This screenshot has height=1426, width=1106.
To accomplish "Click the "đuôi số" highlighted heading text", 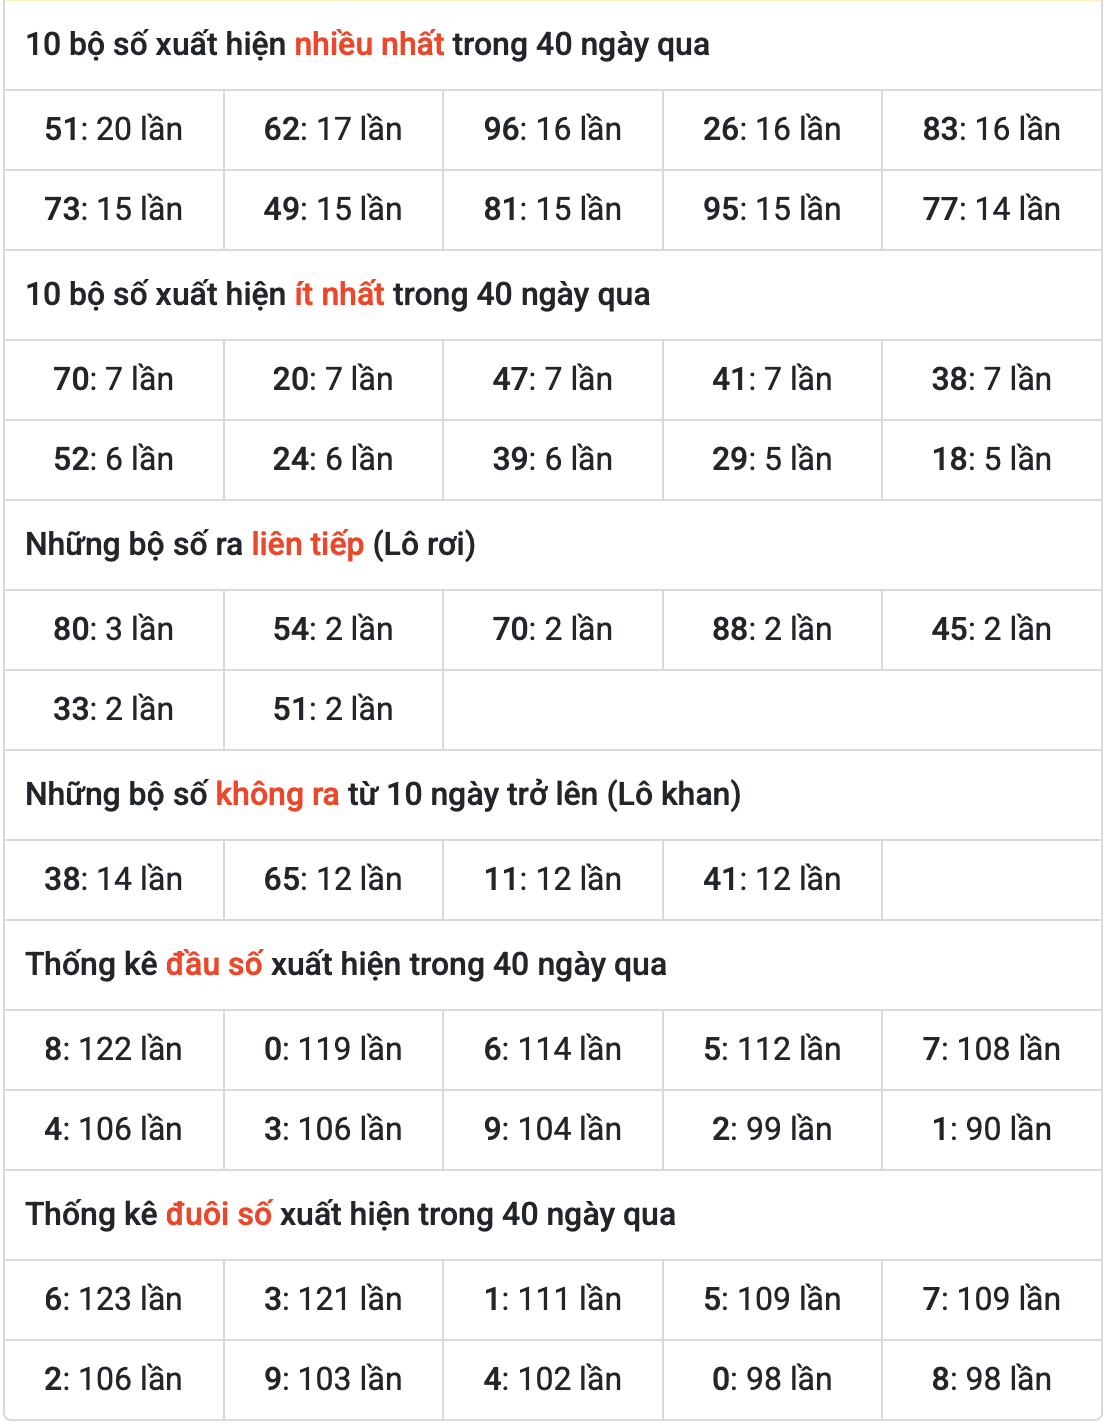I will [218, 1215].
